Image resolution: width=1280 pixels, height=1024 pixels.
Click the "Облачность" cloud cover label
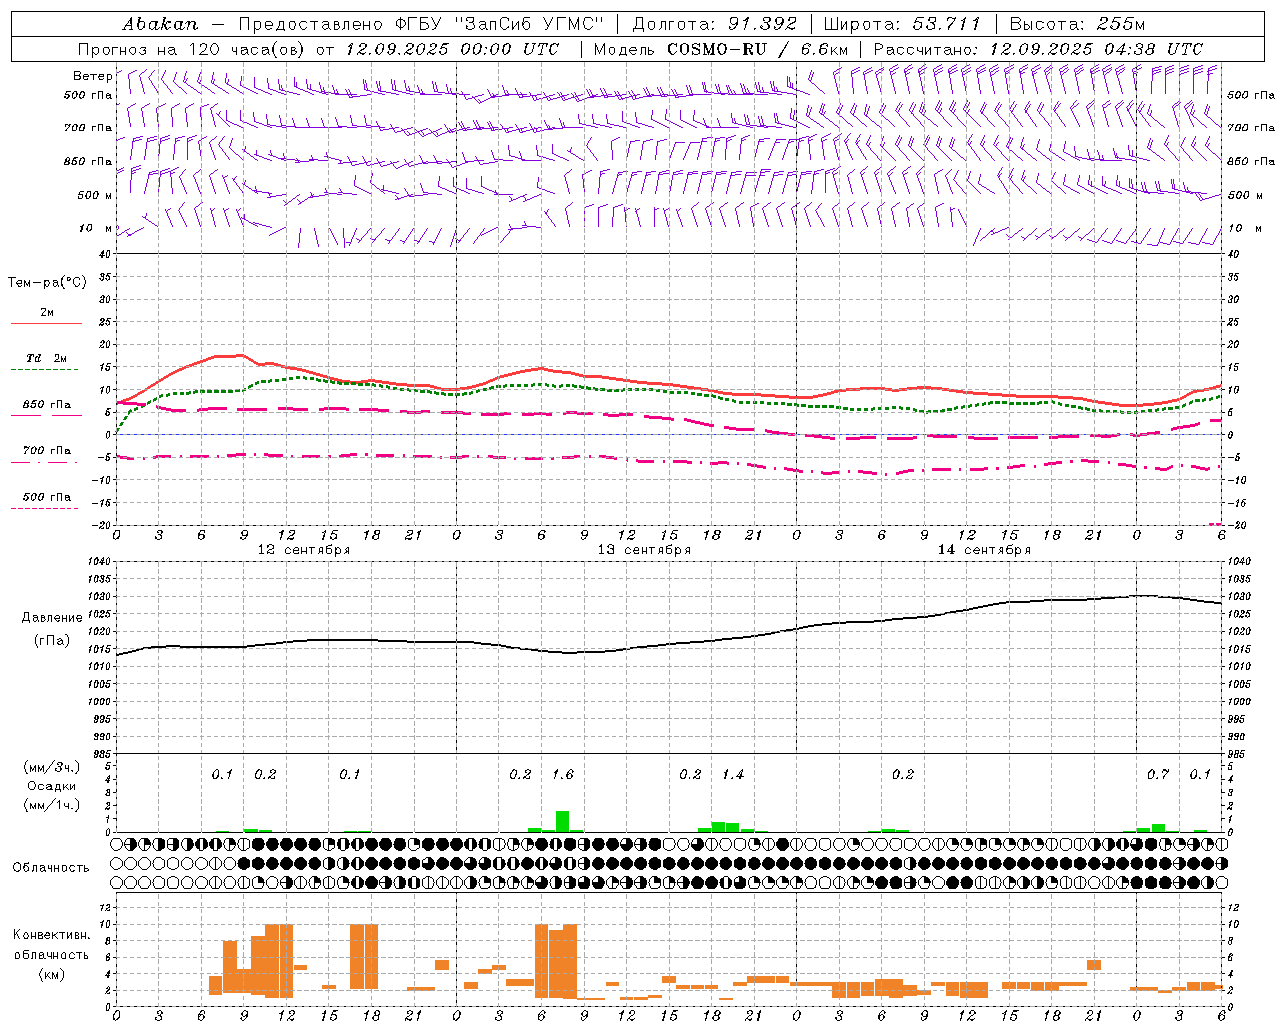point(51,867)
